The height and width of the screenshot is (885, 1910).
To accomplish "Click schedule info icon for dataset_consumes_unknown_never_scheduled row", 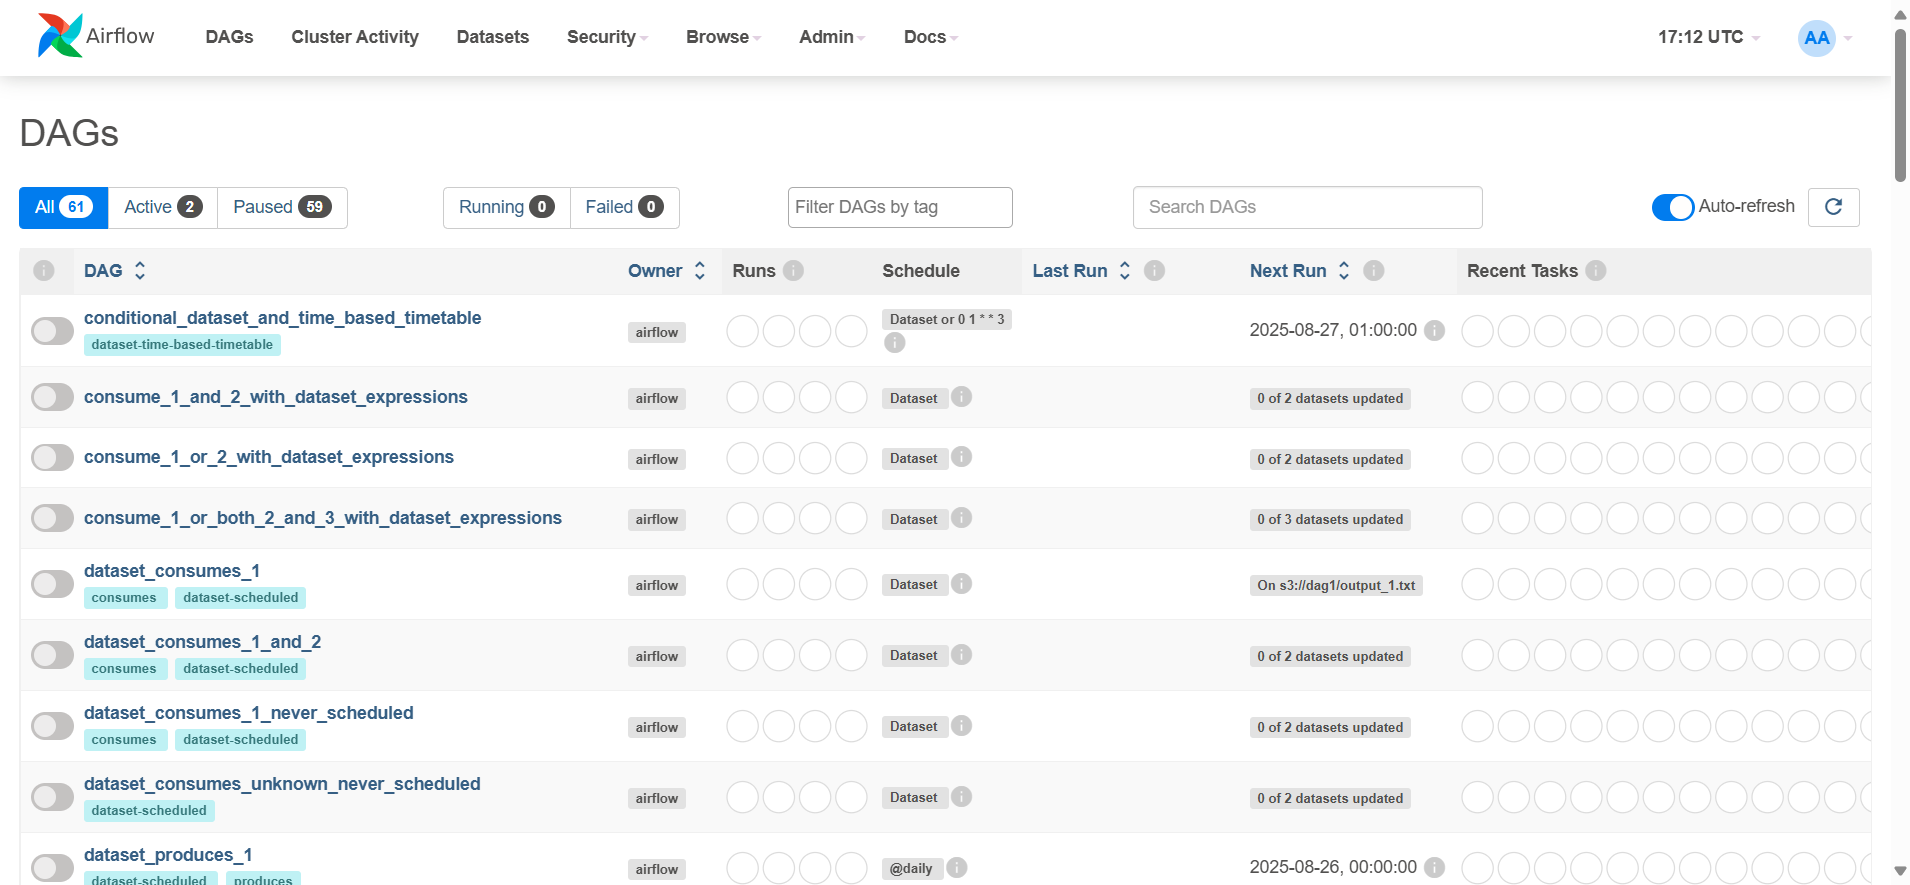I will click(x=961, y=797).
